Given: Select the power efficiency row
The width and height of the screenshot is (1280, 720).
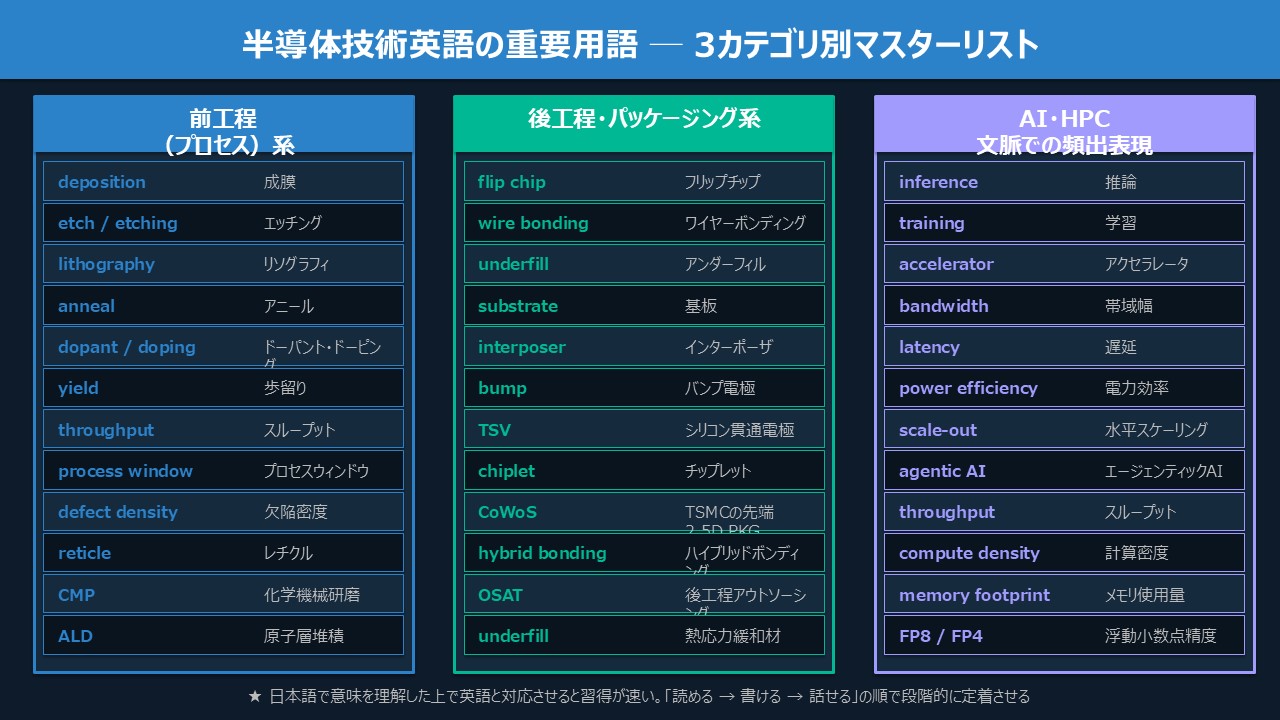Looking at the screenshot, I should [1064, 388].
